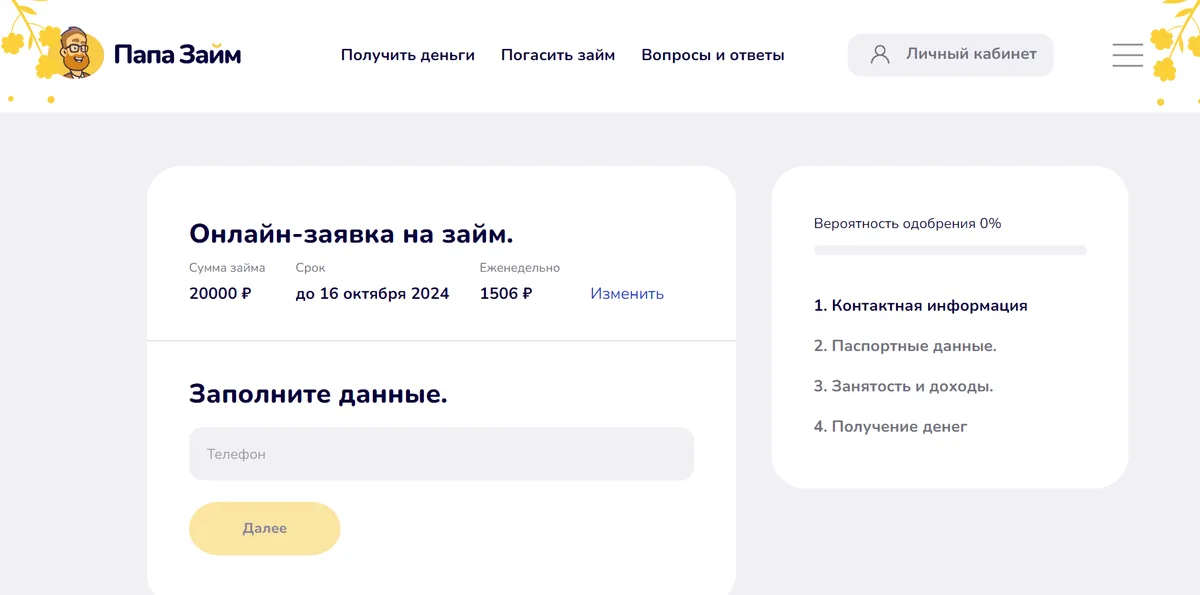Click the approval probability progress bar
Screen dimensions: 1200x595
(x=950, y=250)
